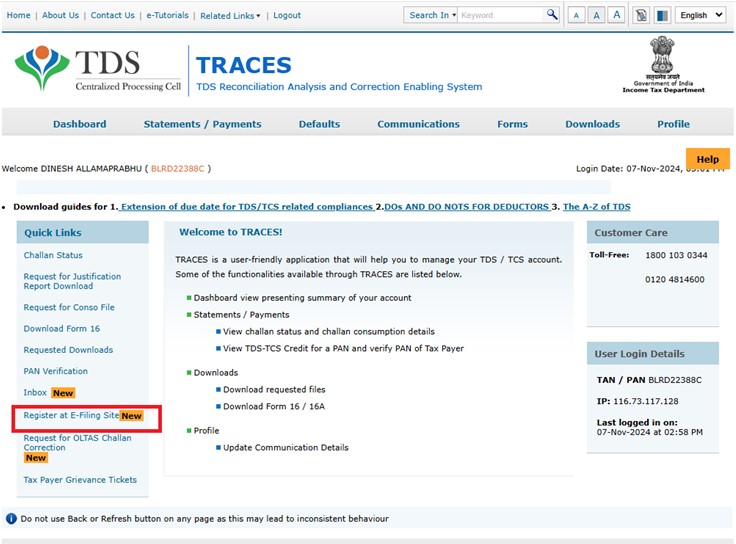Open the Profile menu
This screenshot has height=544, width=736.
673,124
